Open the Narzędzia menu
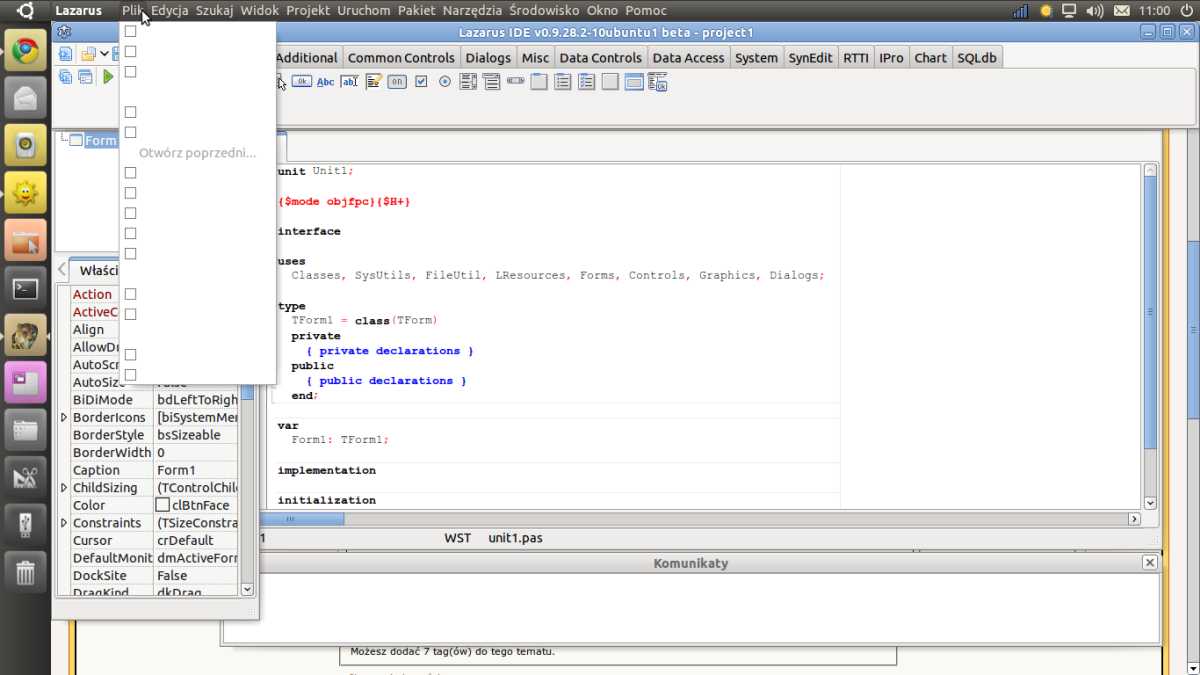This screenshot has height=675, width=1200. pyautogui.click(x=472, y=11)
